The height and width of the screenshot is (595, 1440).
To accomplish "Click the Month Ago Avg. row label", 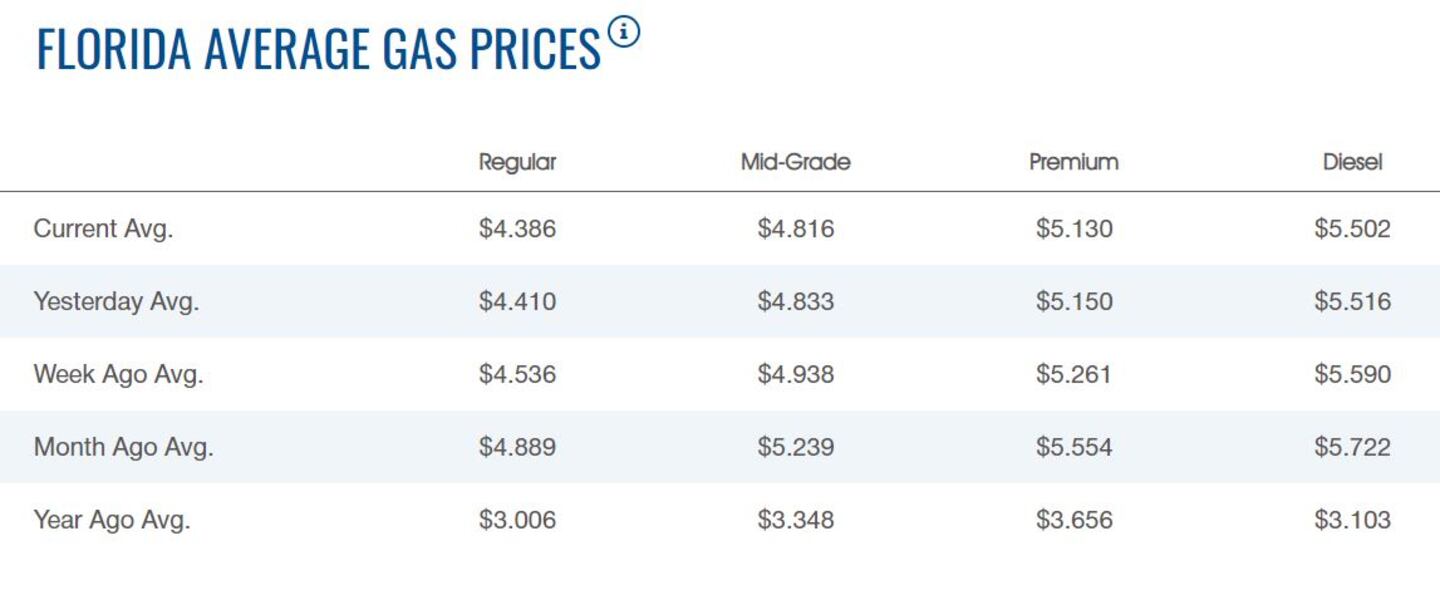I will (x=123, y=447).
